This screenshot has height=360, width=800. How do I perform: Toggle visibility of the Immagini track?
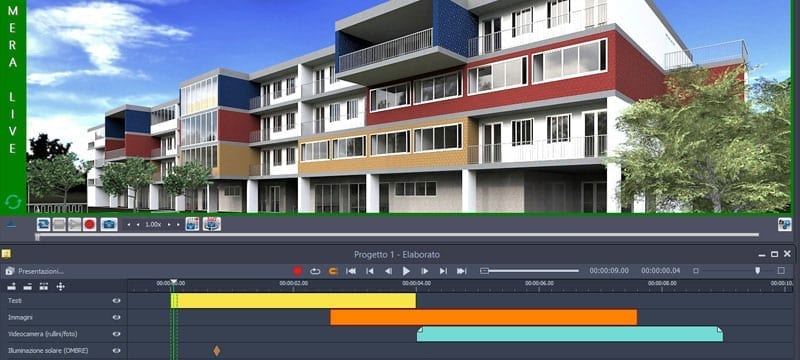(116, 317)
